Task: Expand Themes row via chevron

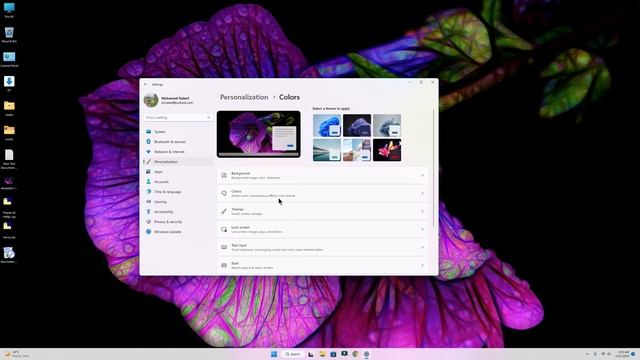Action: (x=422, y=211)
